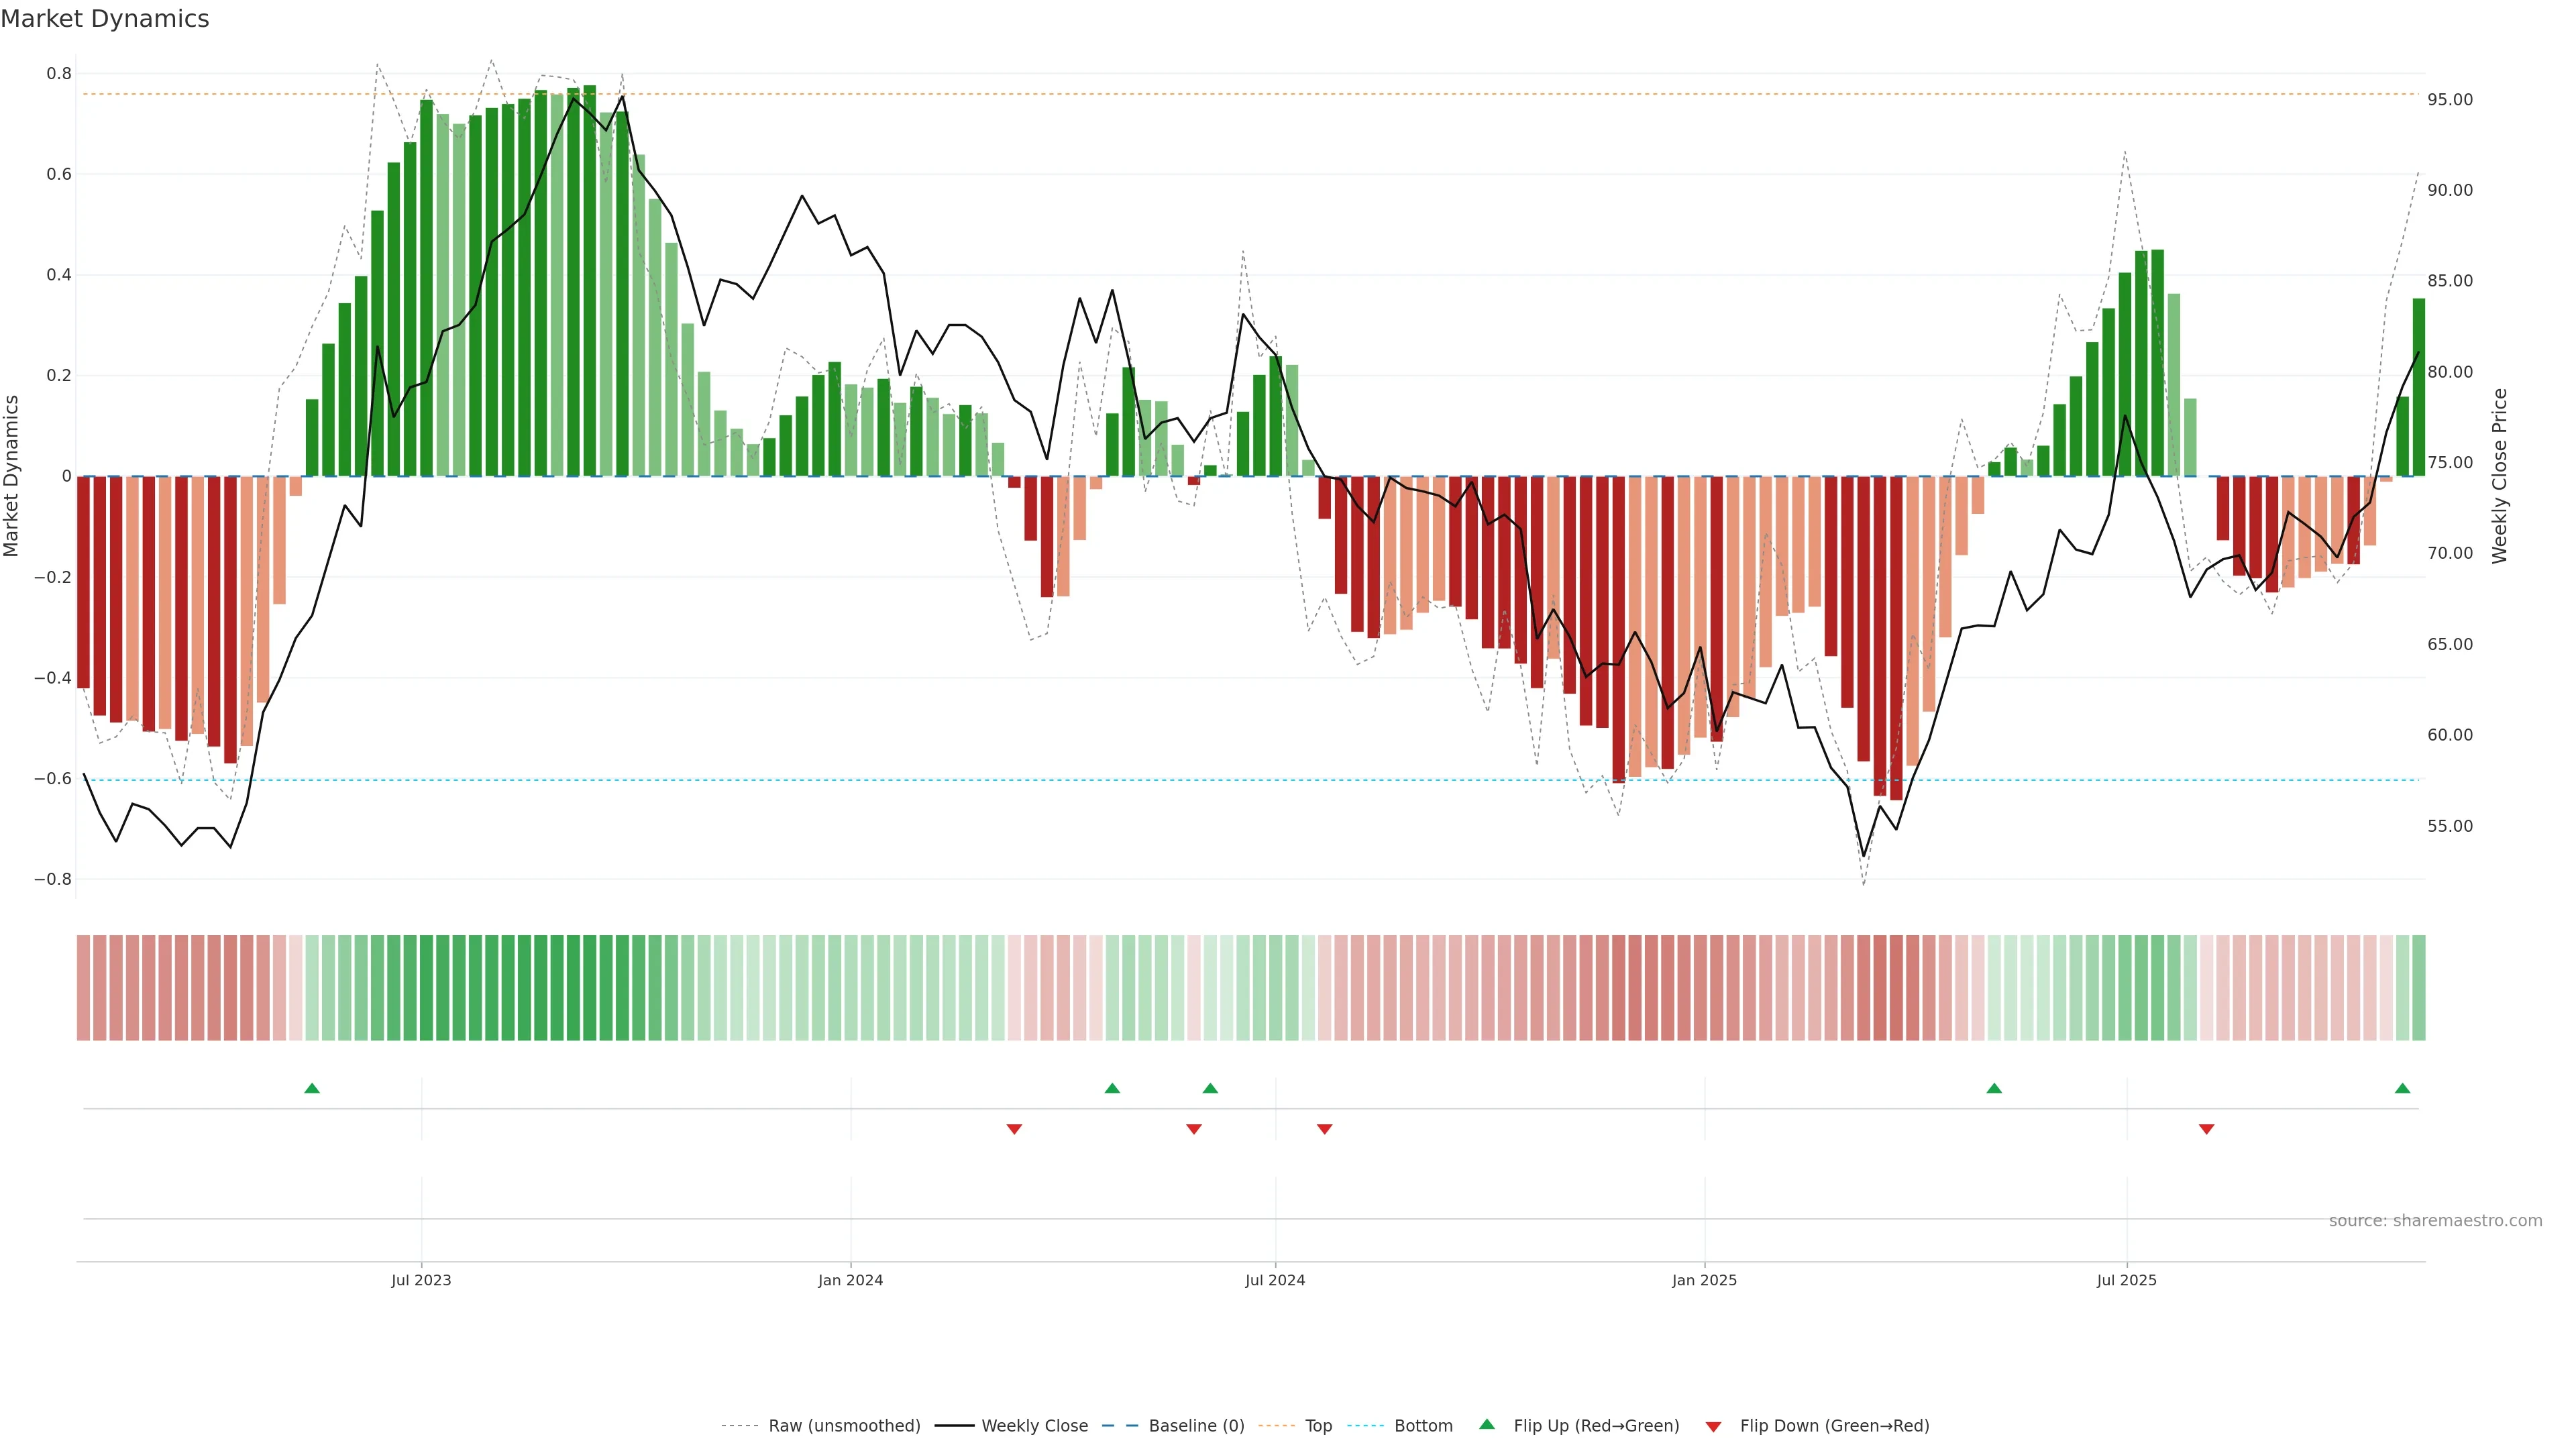This screenshot has width=2576, height=1449.
Task: Click the last green flip-up marker at far right
Action: coord(2402,1088)
